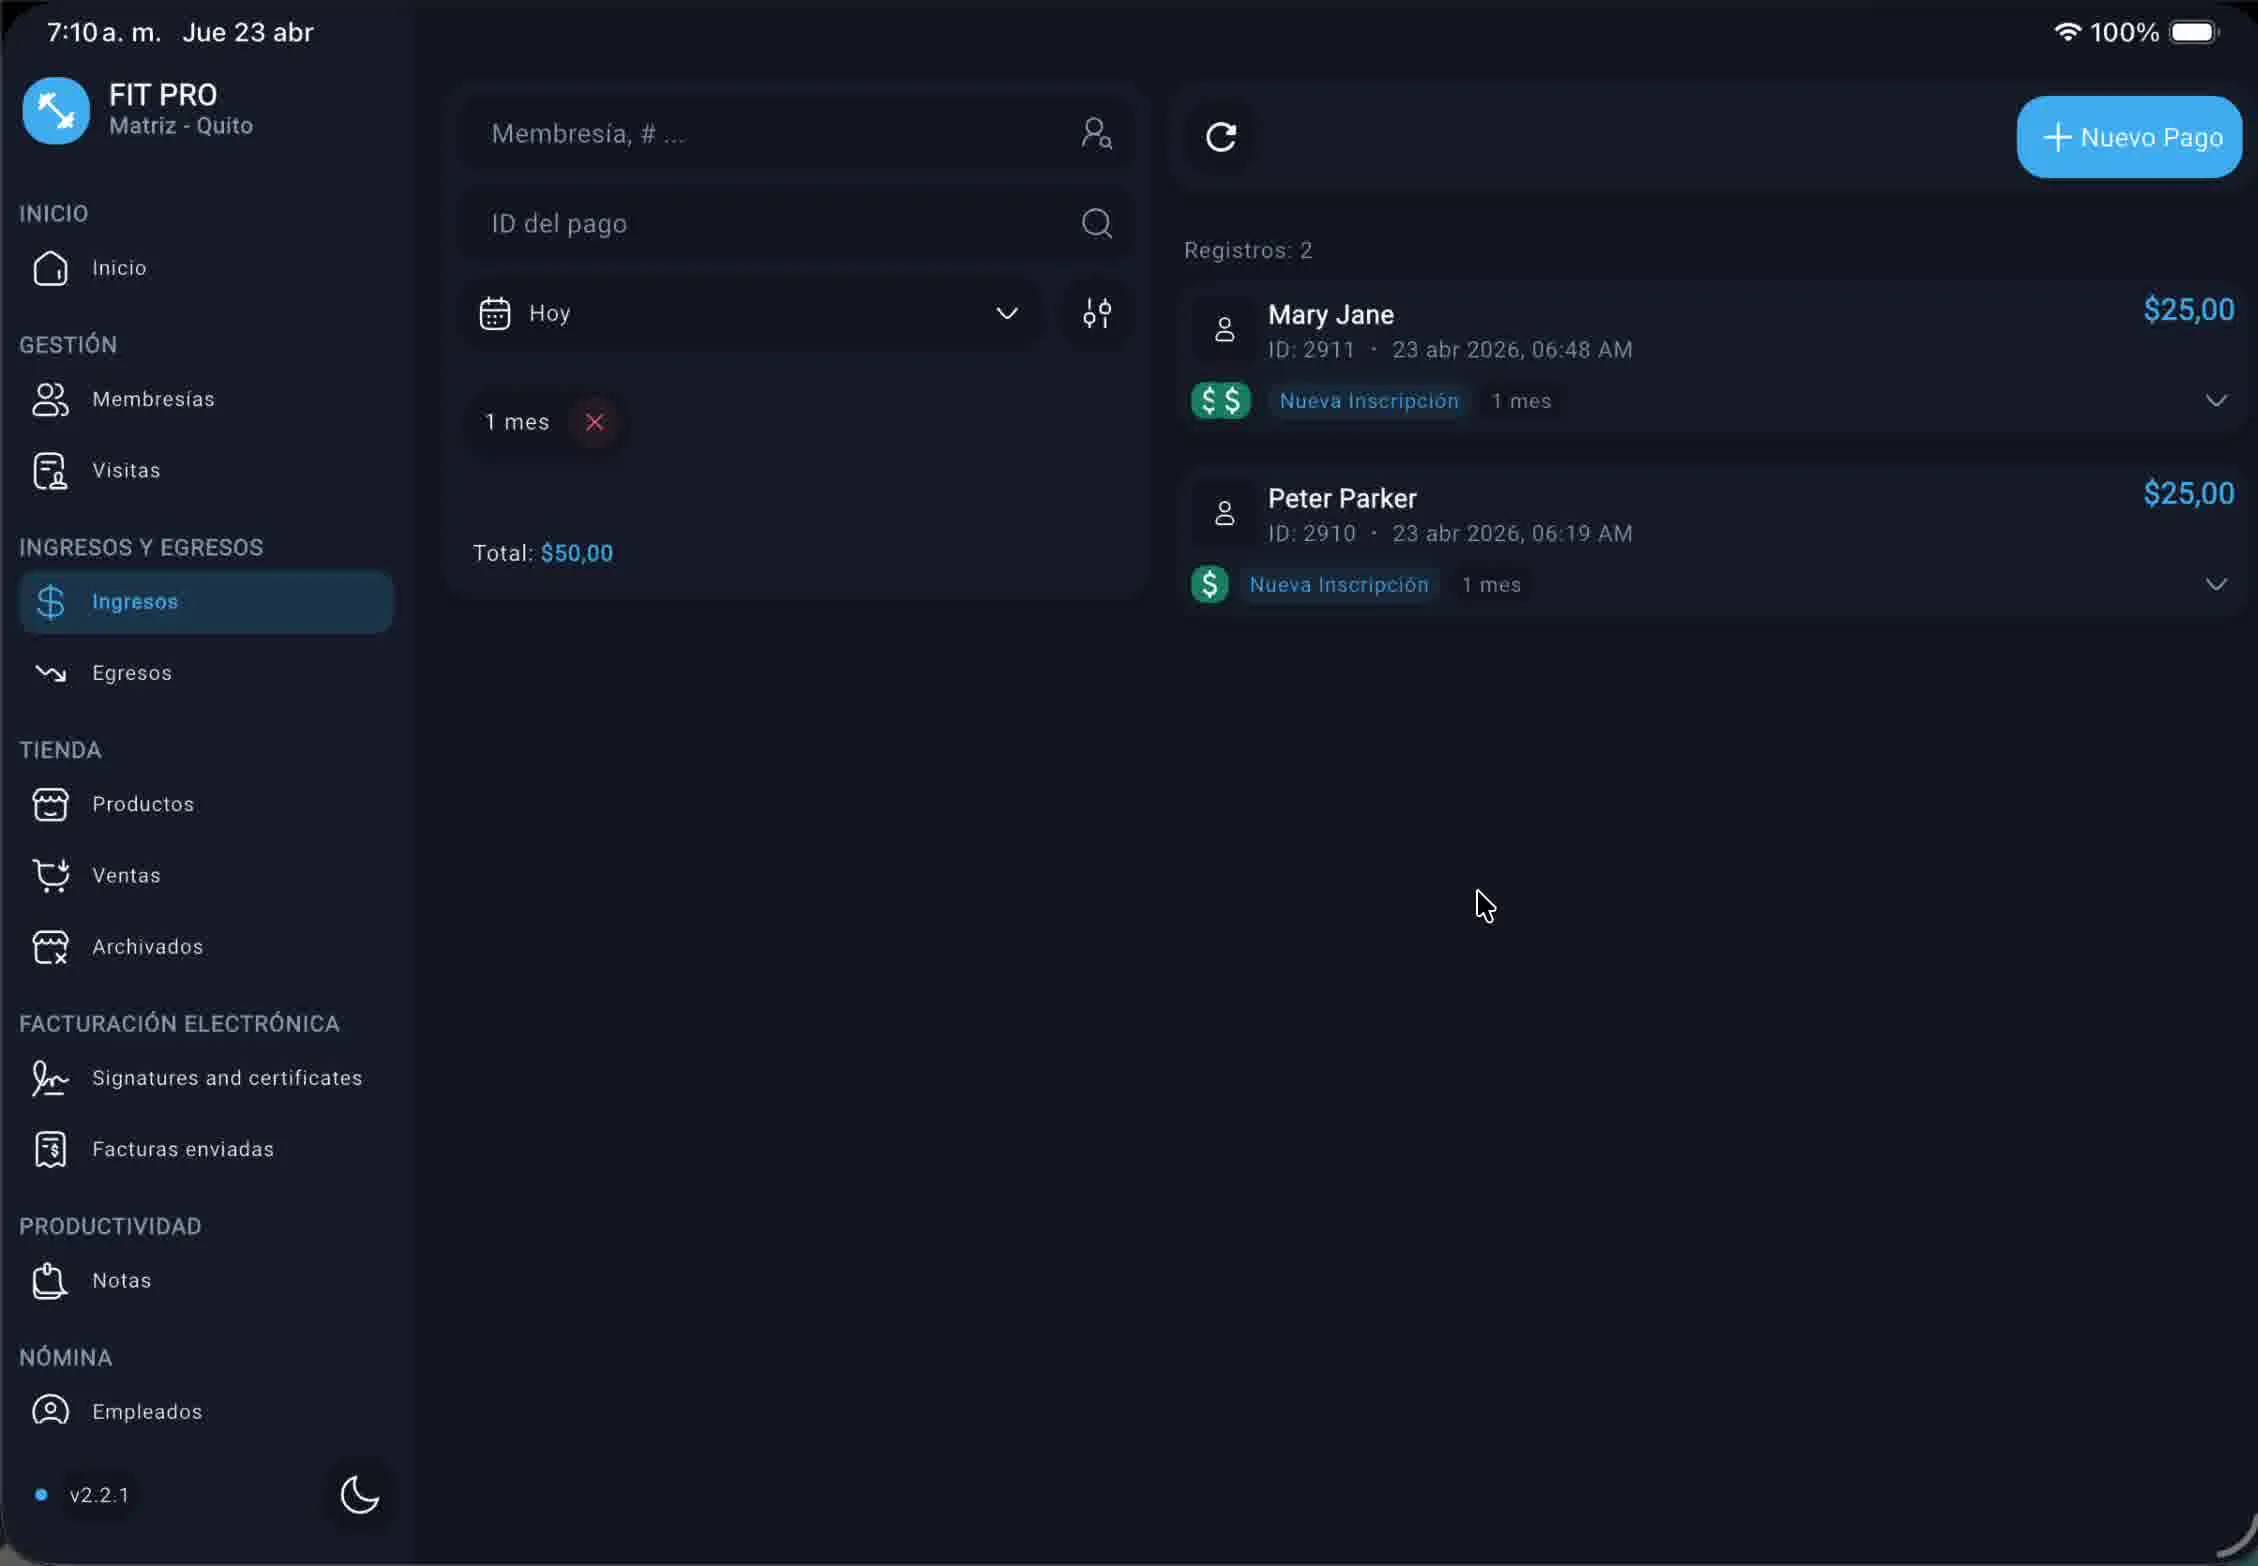The height and width of the screenshot is (1566, 2258).
Task: Open the Egresos section
Action: (x=206, y=673)
